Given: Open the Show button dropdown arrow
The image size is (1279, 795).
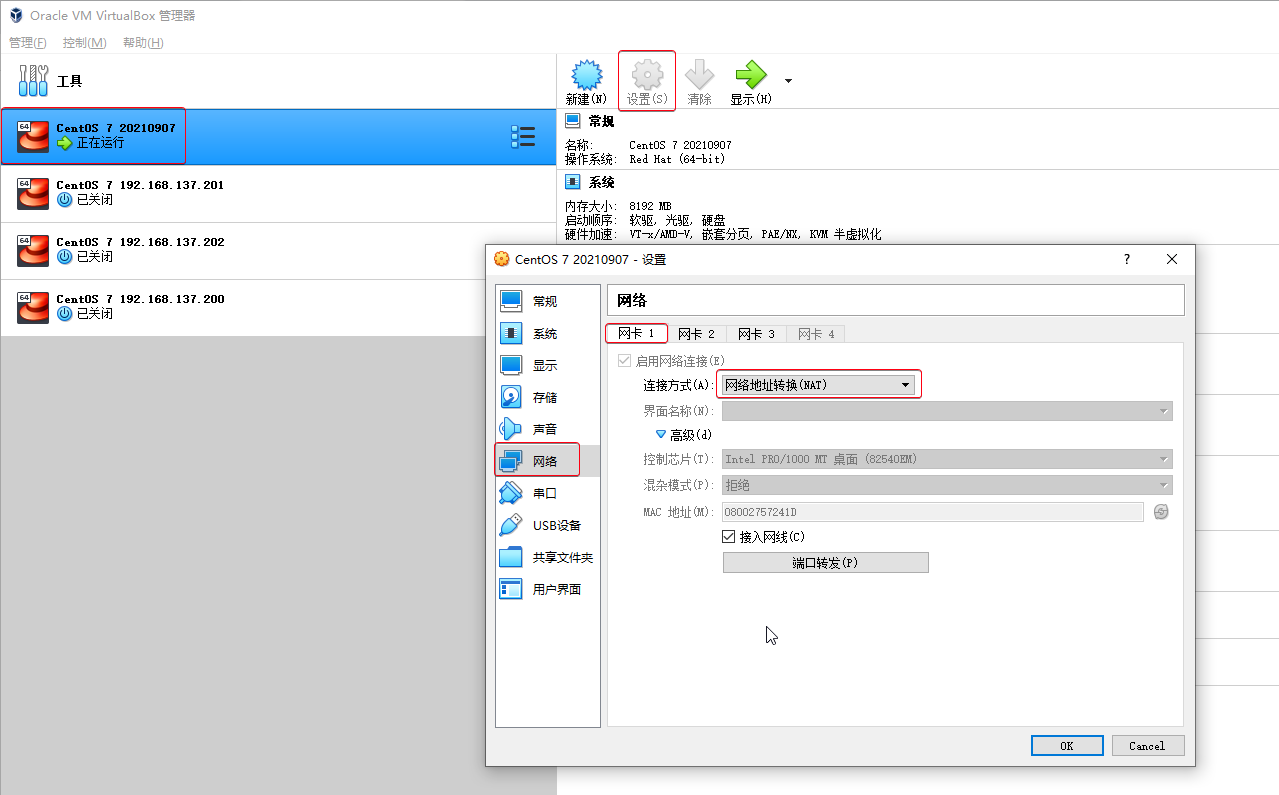Looking at the screenshot, I should point(788,80).
